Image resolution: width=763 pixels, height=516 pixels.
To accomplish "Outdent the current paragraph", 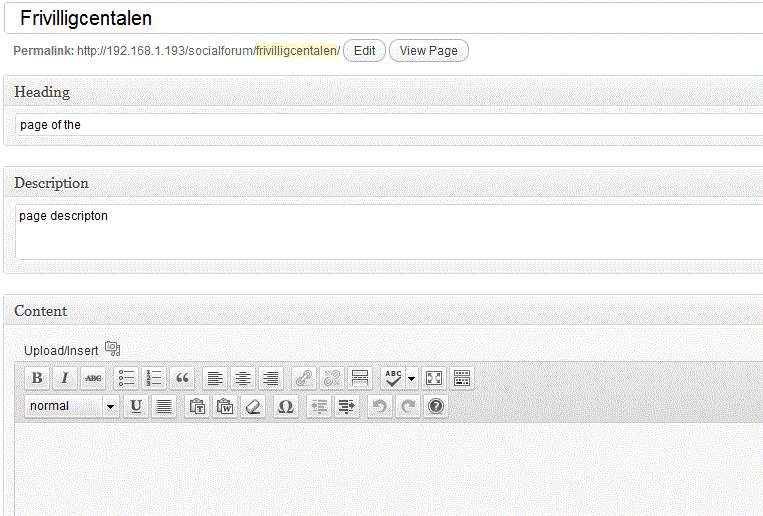I will (319, 406).
